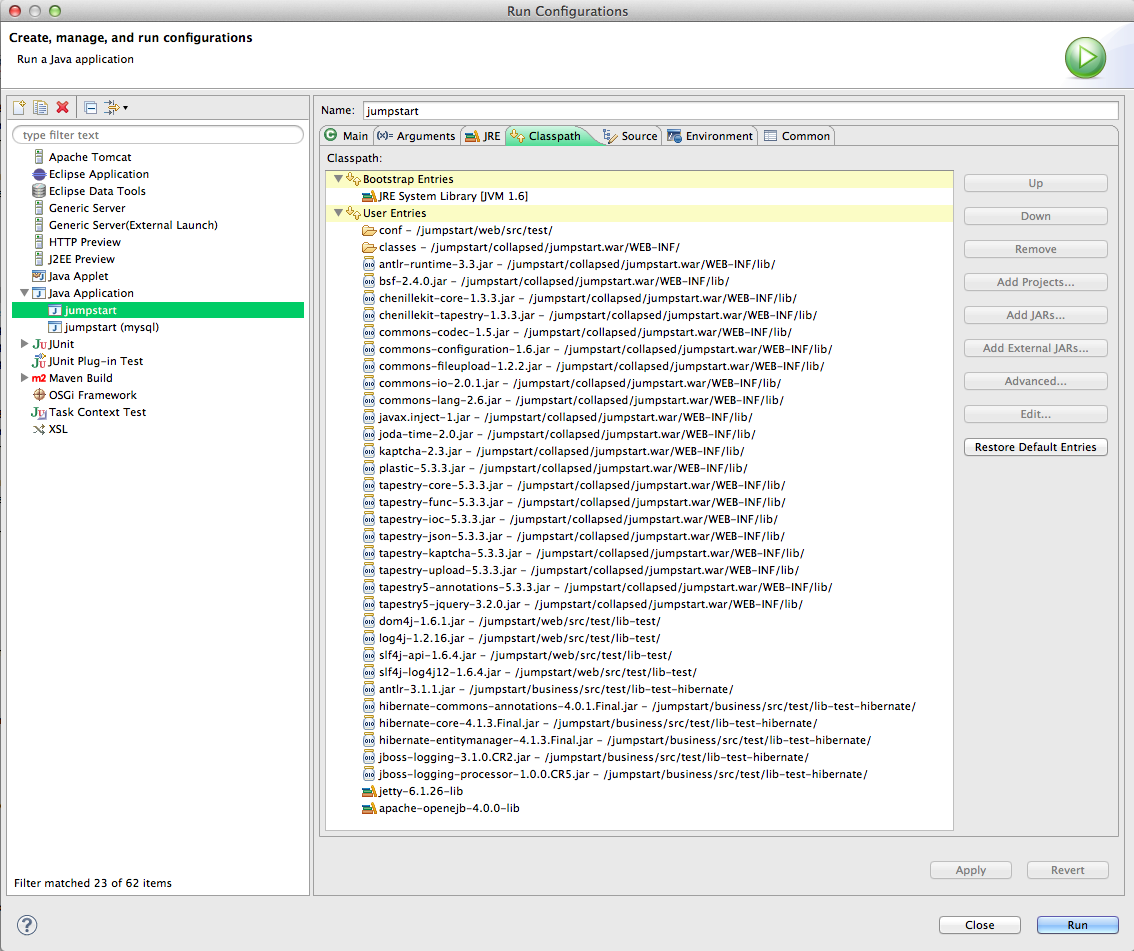Viewport: 1134px width, 951px height.
Task: Click the Revert button
Action: (x=1067, y=870)
